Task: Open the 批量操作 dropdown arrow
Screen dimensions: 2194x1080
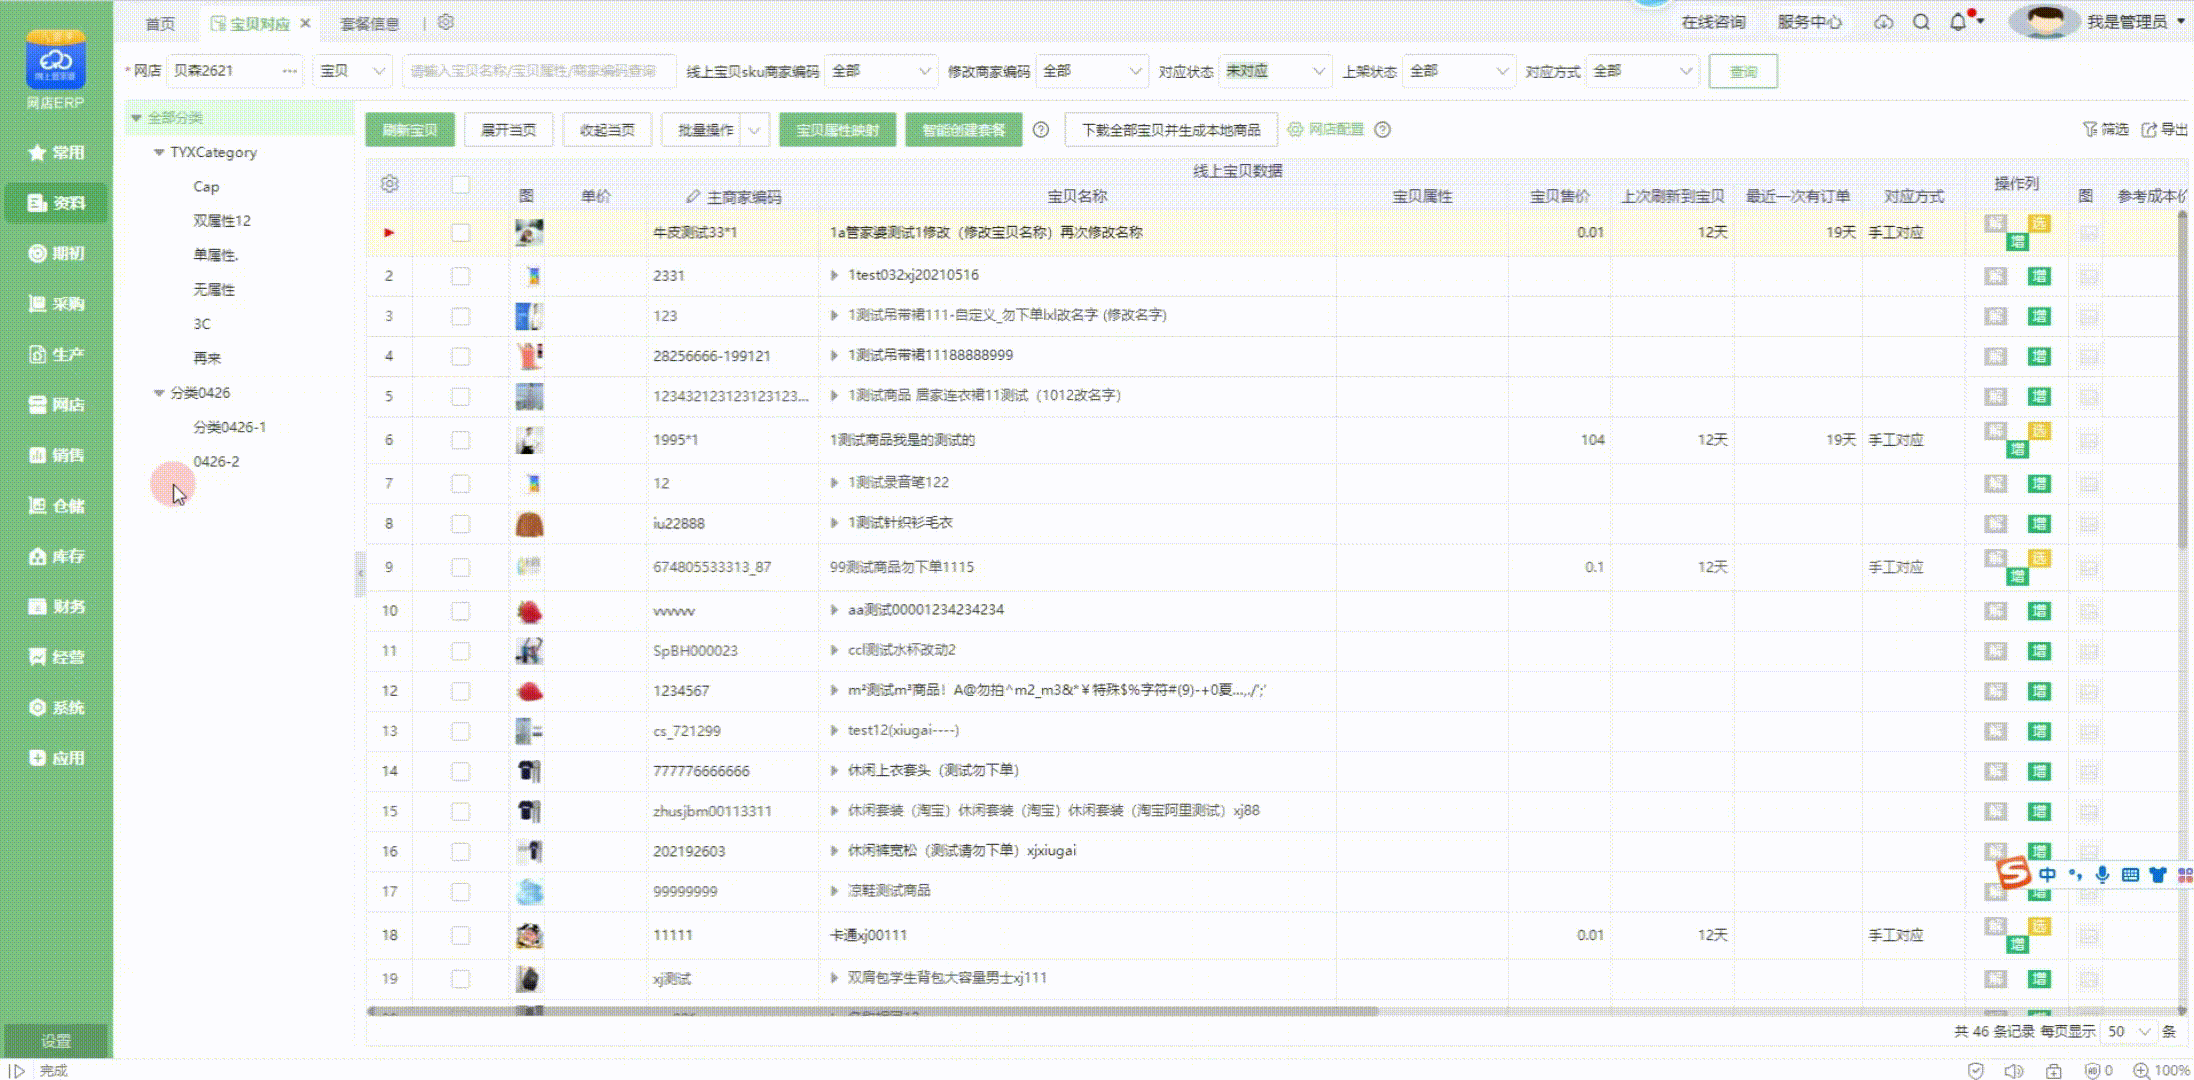Action: pyautogui.click(x=755, y=130)
